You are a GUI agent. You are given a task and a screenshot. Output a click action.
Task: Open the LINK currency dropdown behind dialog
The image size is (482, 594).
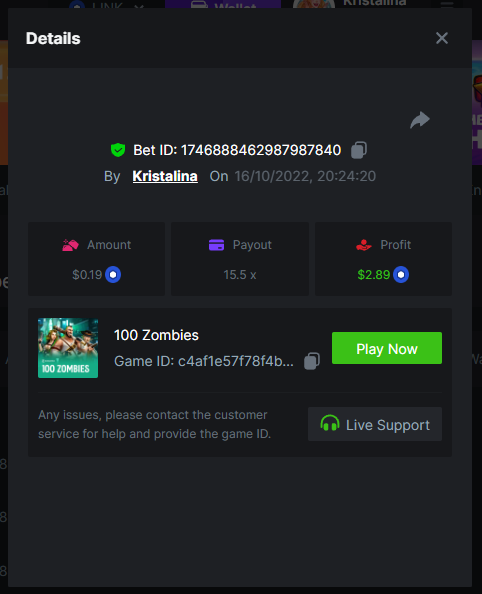[108, 4]
